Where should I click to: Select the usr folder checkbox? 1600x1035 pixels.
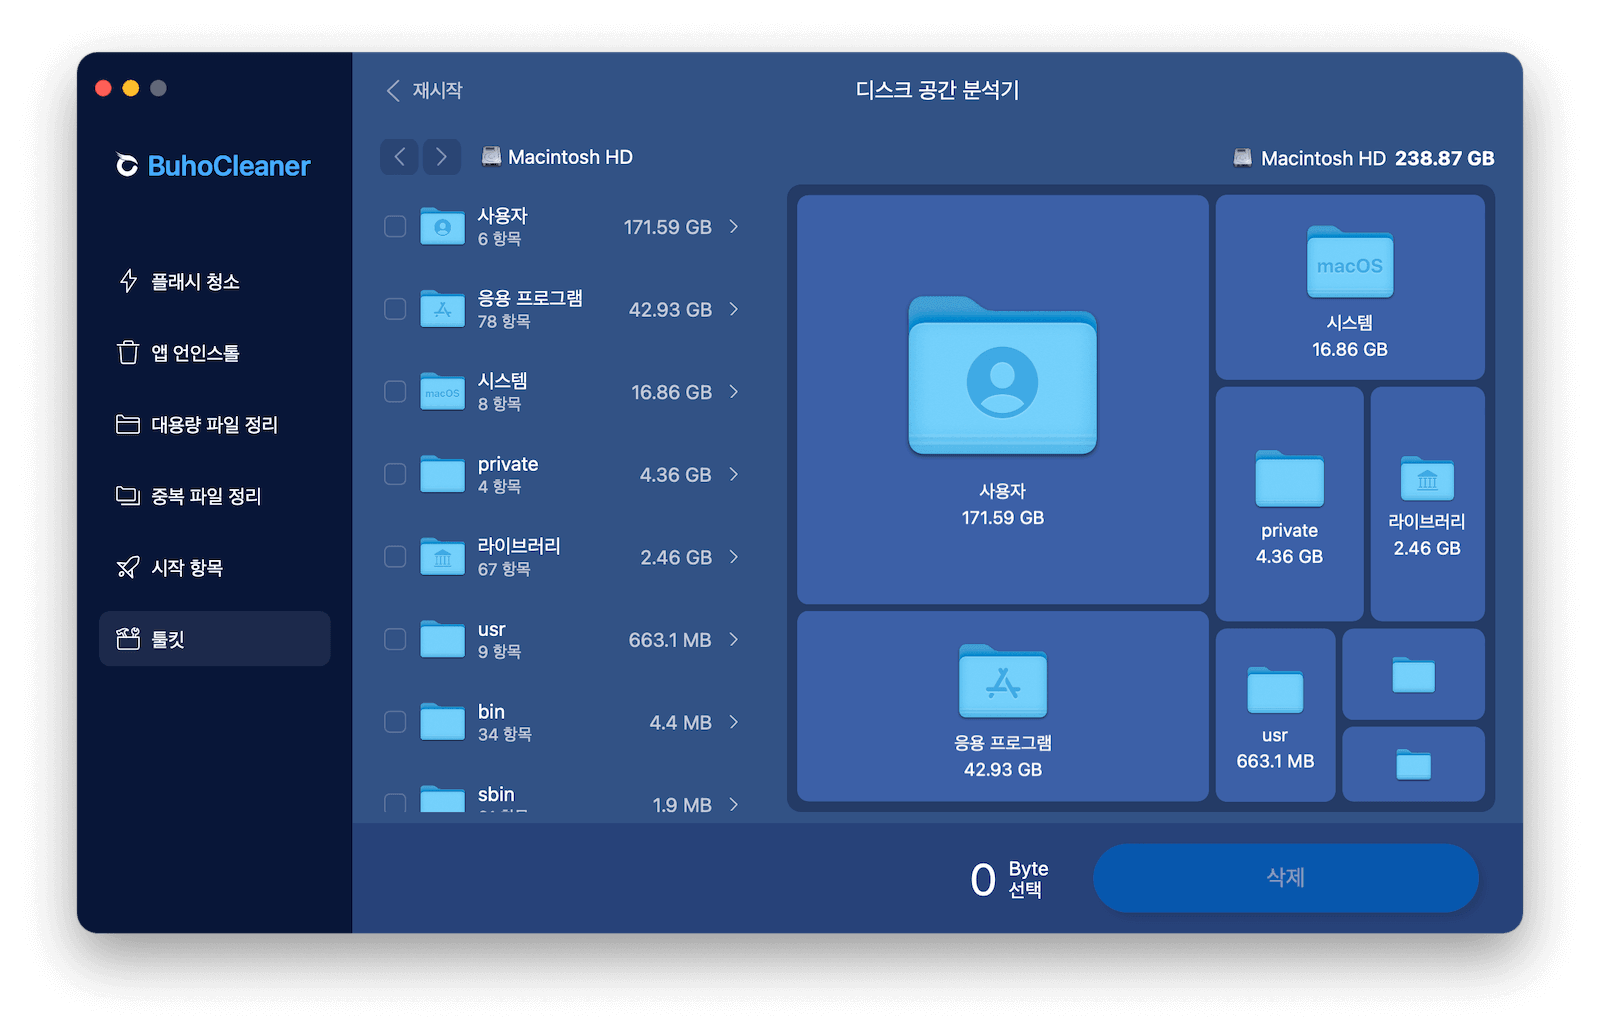click(395, 639)
